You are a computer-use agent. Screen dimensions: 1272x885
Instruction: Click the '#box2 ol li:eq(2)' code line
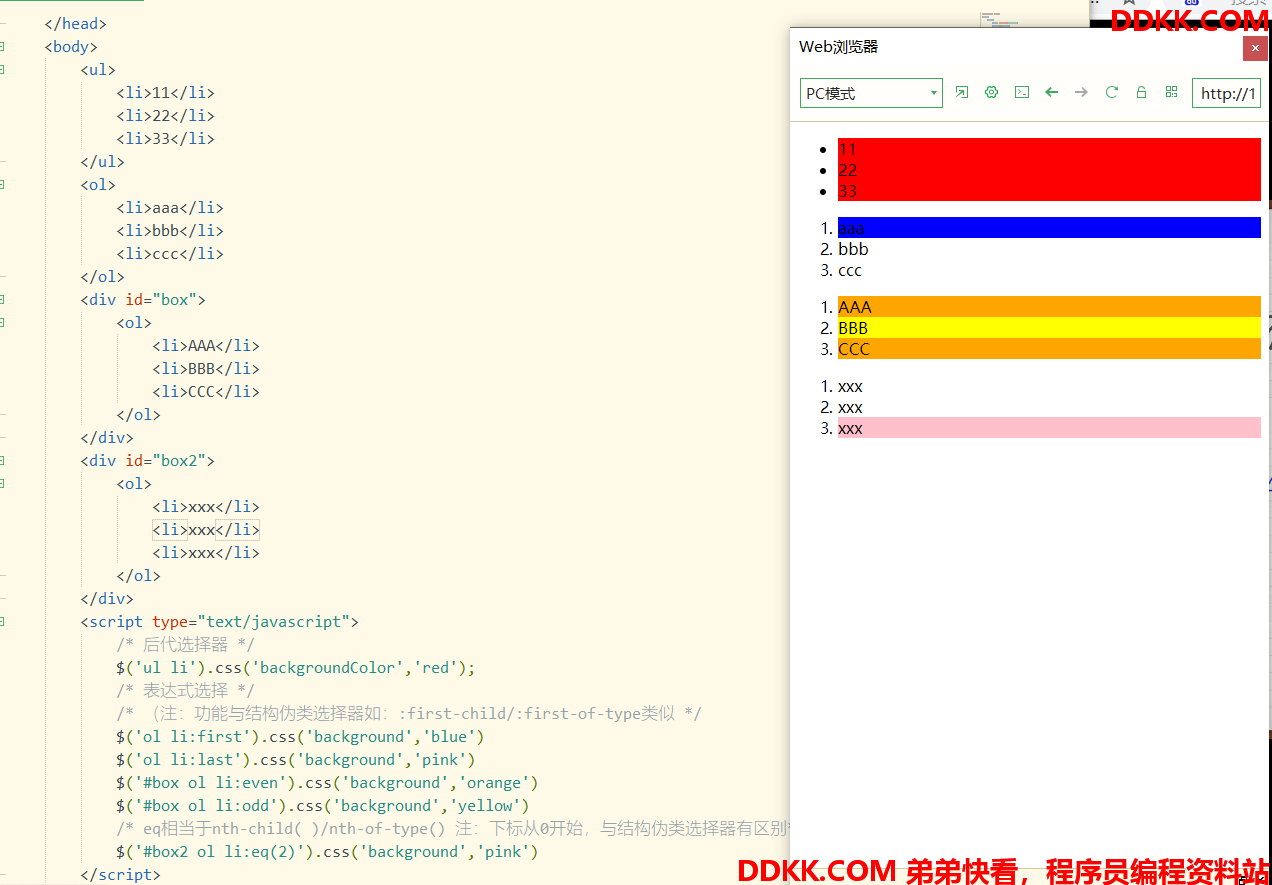click(327, 852)
